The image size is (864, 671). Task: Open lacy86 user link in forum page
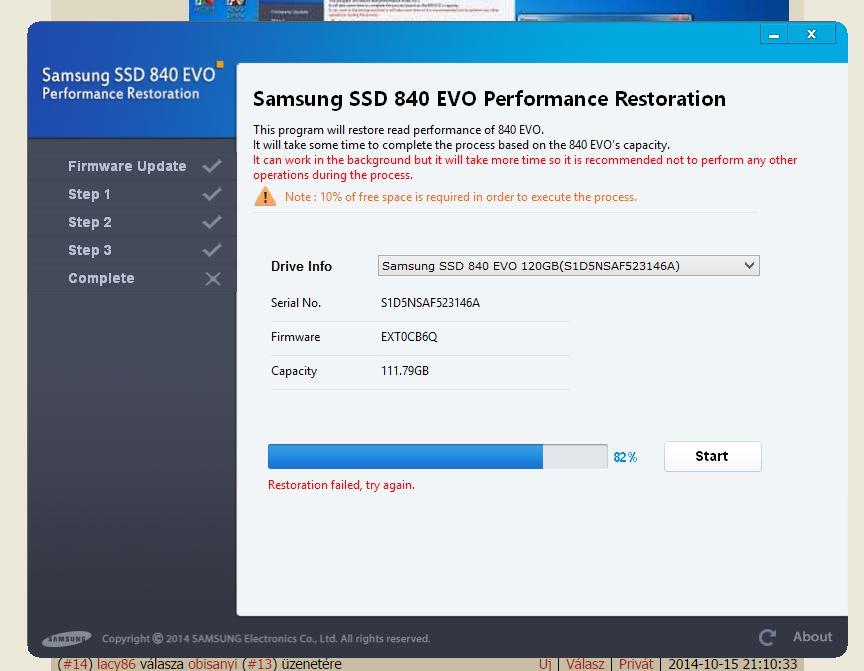[x=116, y=664]
